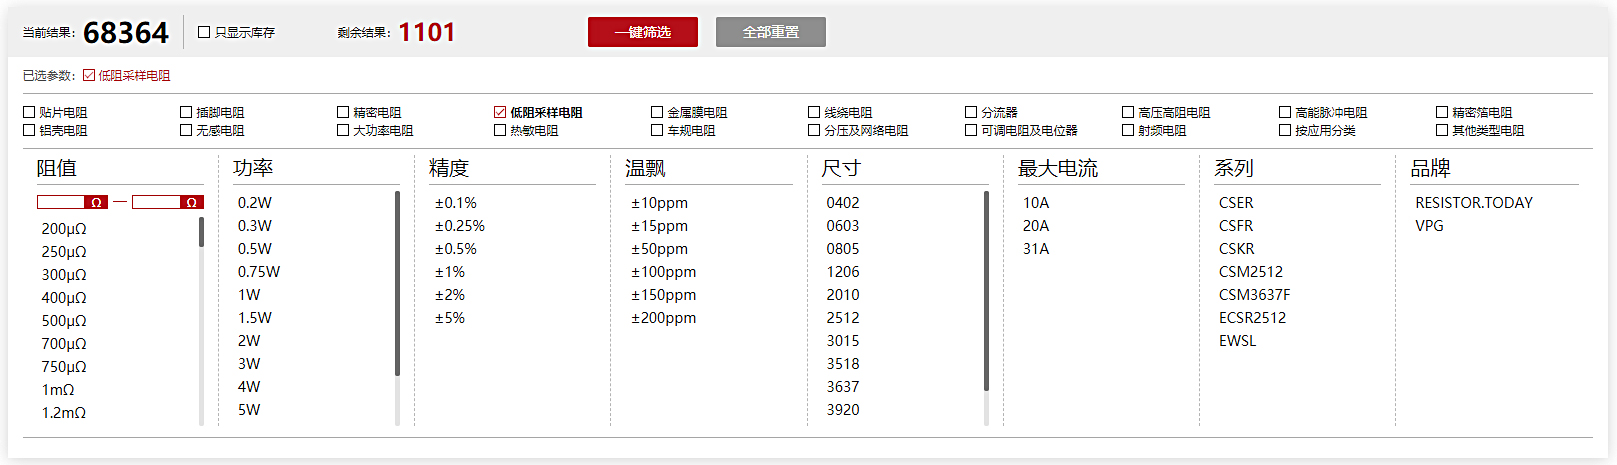This screenshot has height=465, width=1617.
Task: Check the 贴片电阻 category checkbox
Action: point(29,112)
